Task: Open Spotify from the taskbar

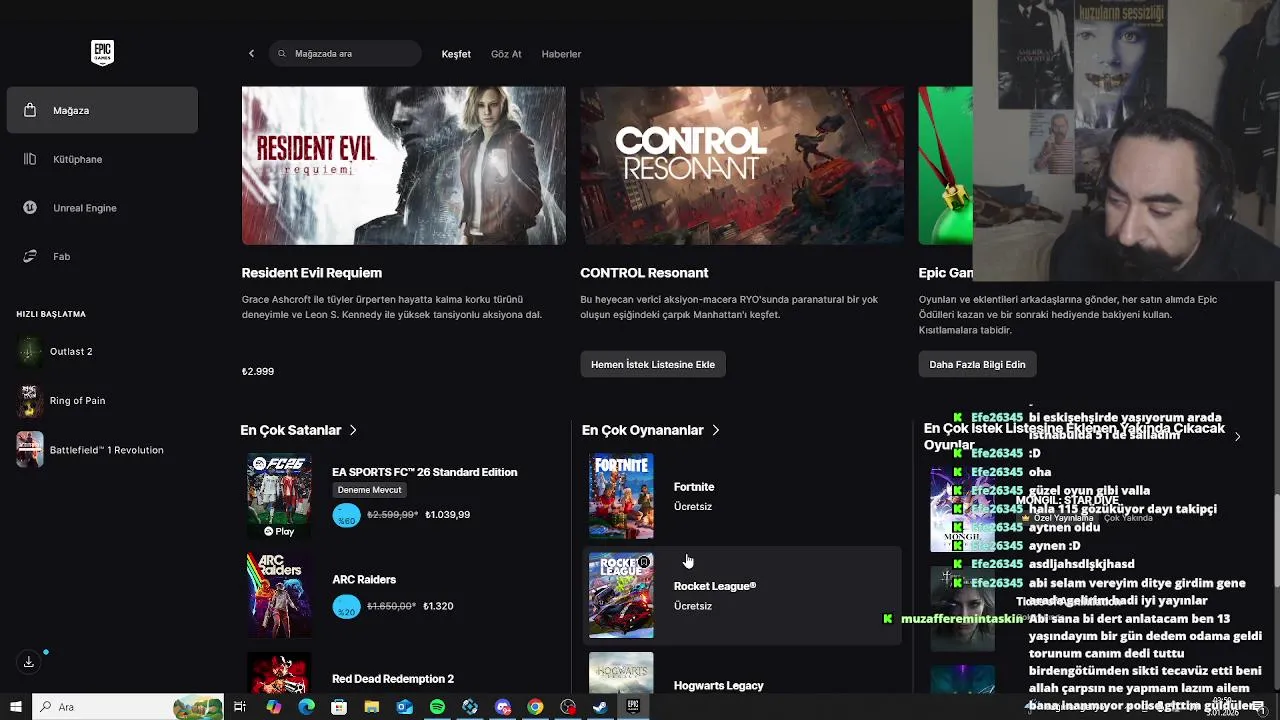Action: tap(437, 707)
